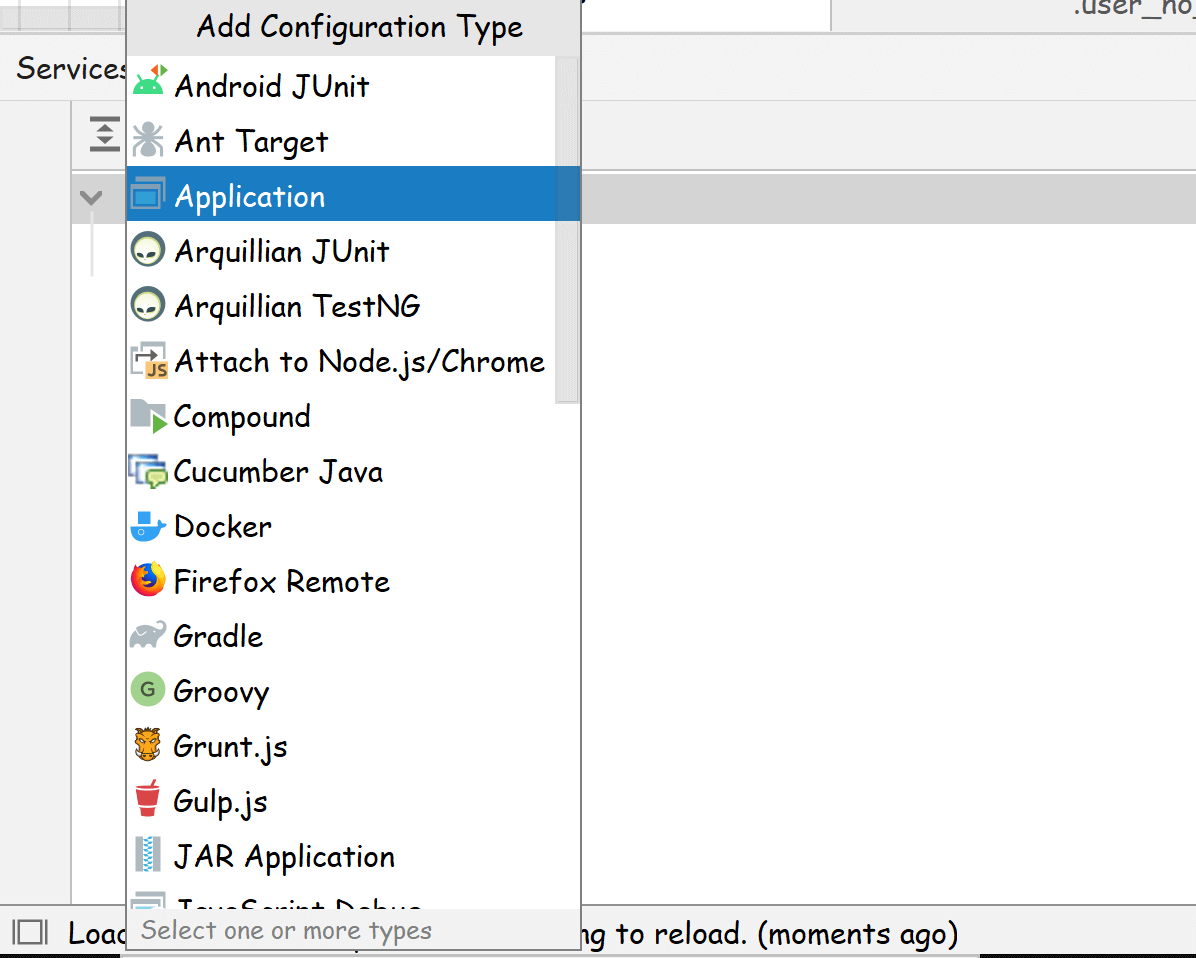Click the Ant Target spider icon
The width and height of the screenshot is (1196, 958).
(x=148, y=141)
